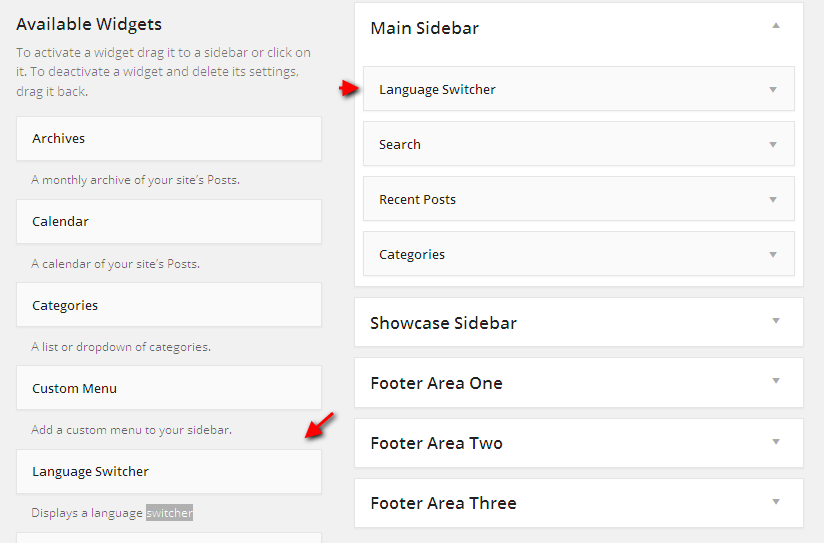Select Language Switcher in Available Widgets
The image size is (824, 543).
coord(169,472)
